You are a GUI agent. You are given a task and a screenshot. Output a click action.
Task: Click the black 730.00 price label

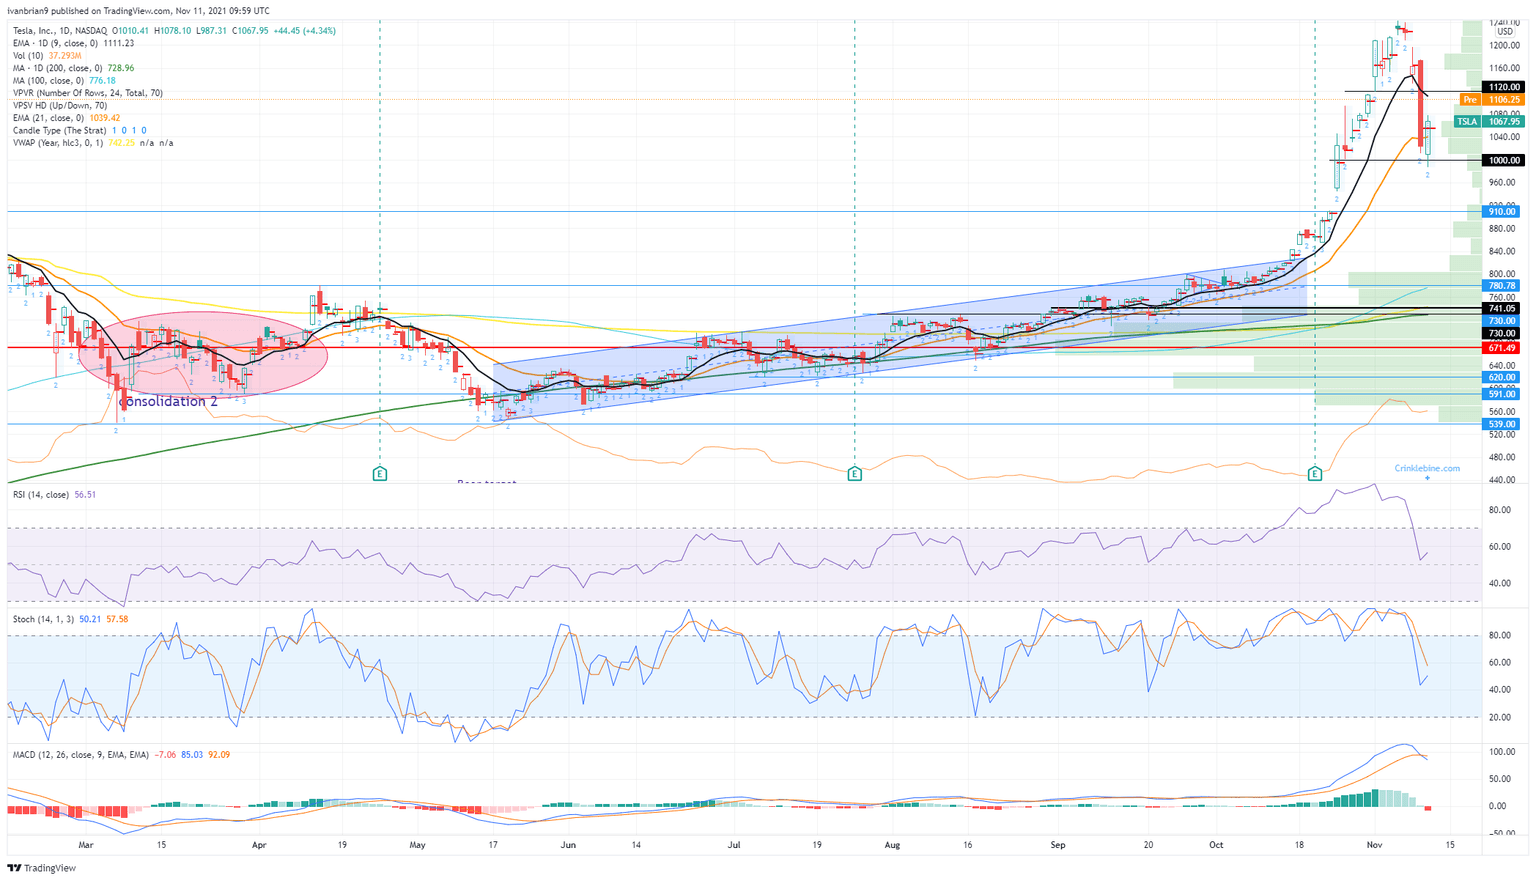(1503, 333)
